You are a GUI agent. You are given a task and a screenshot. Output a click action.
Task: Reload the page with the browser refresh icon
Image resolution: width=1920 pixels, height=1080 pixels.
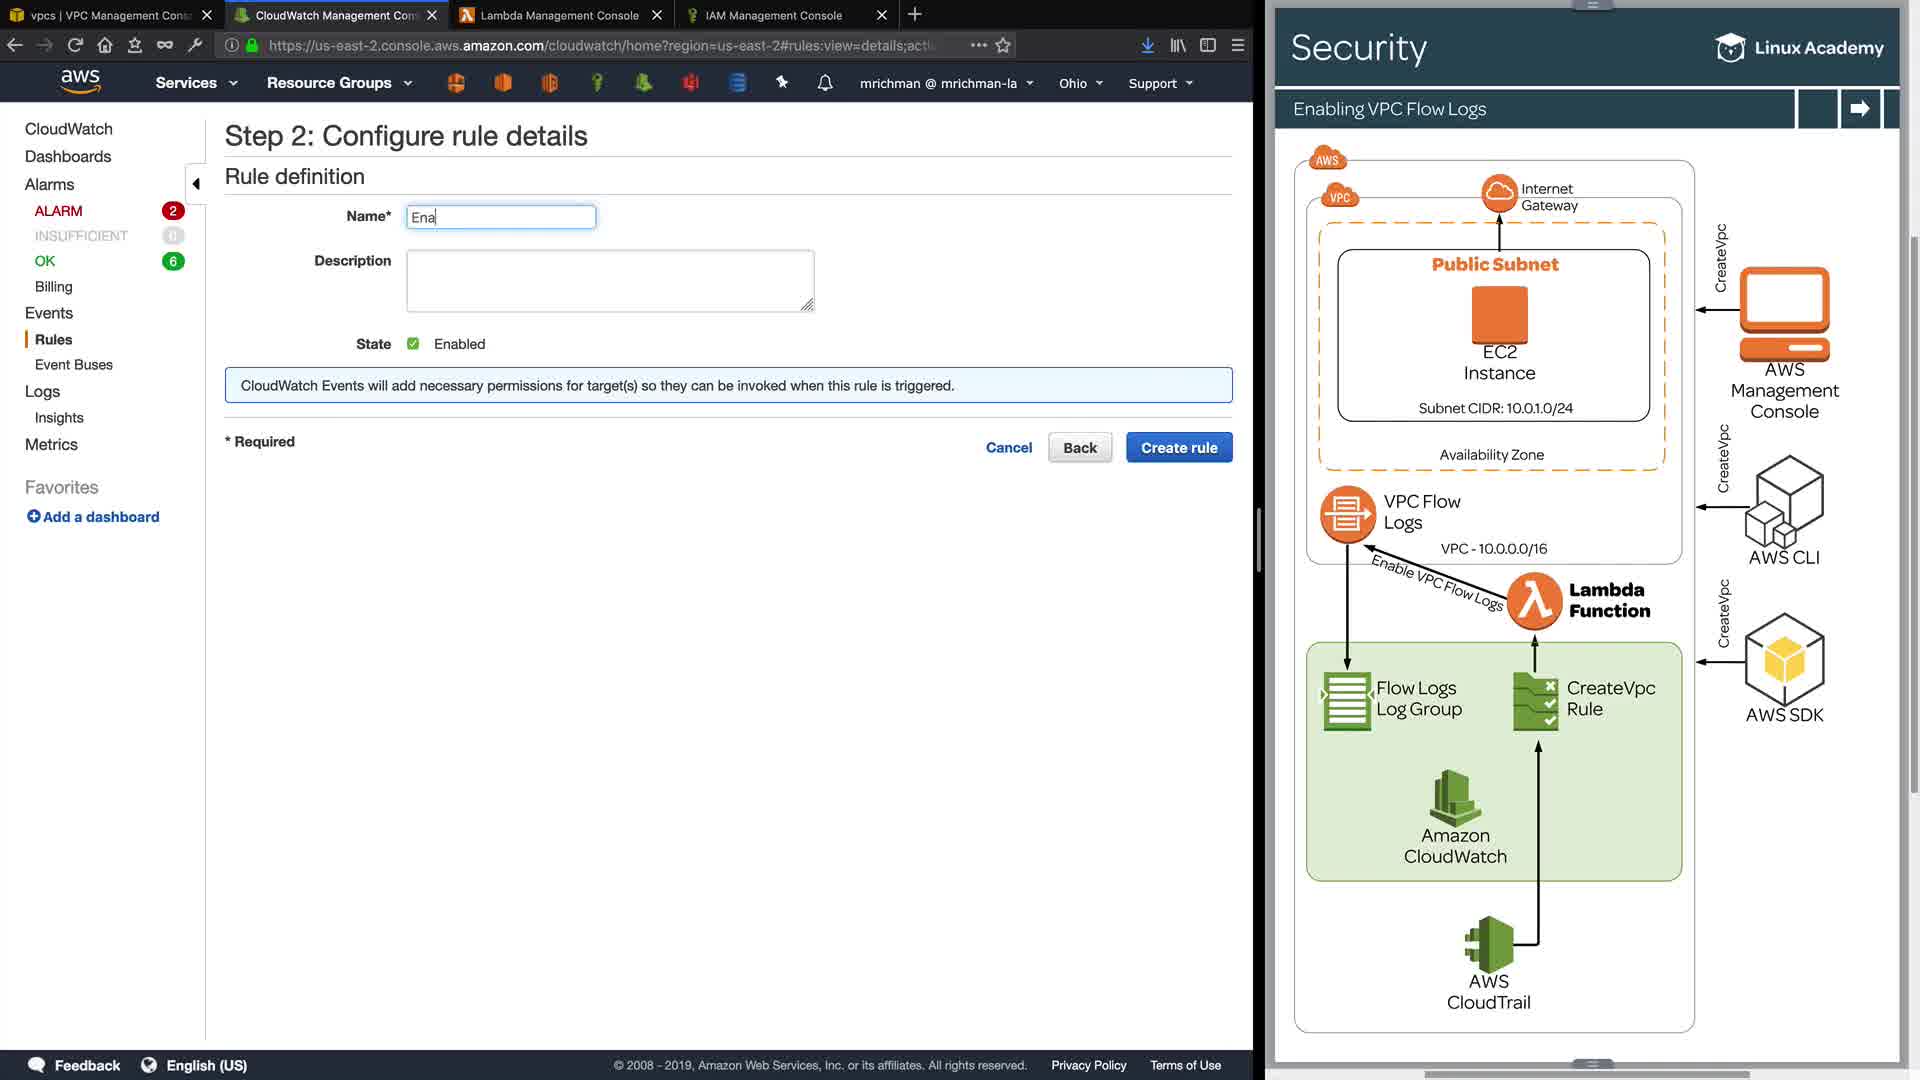[x=75, y=45]
